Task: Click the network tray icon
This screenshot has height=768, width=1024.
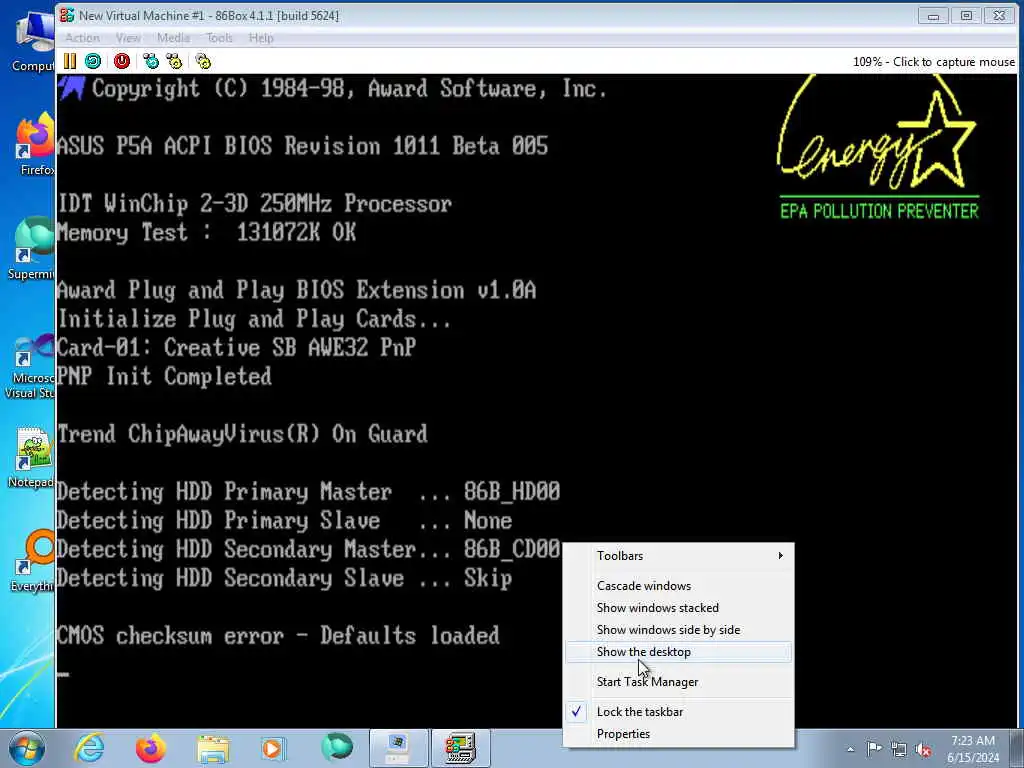Action: (899, 750)
